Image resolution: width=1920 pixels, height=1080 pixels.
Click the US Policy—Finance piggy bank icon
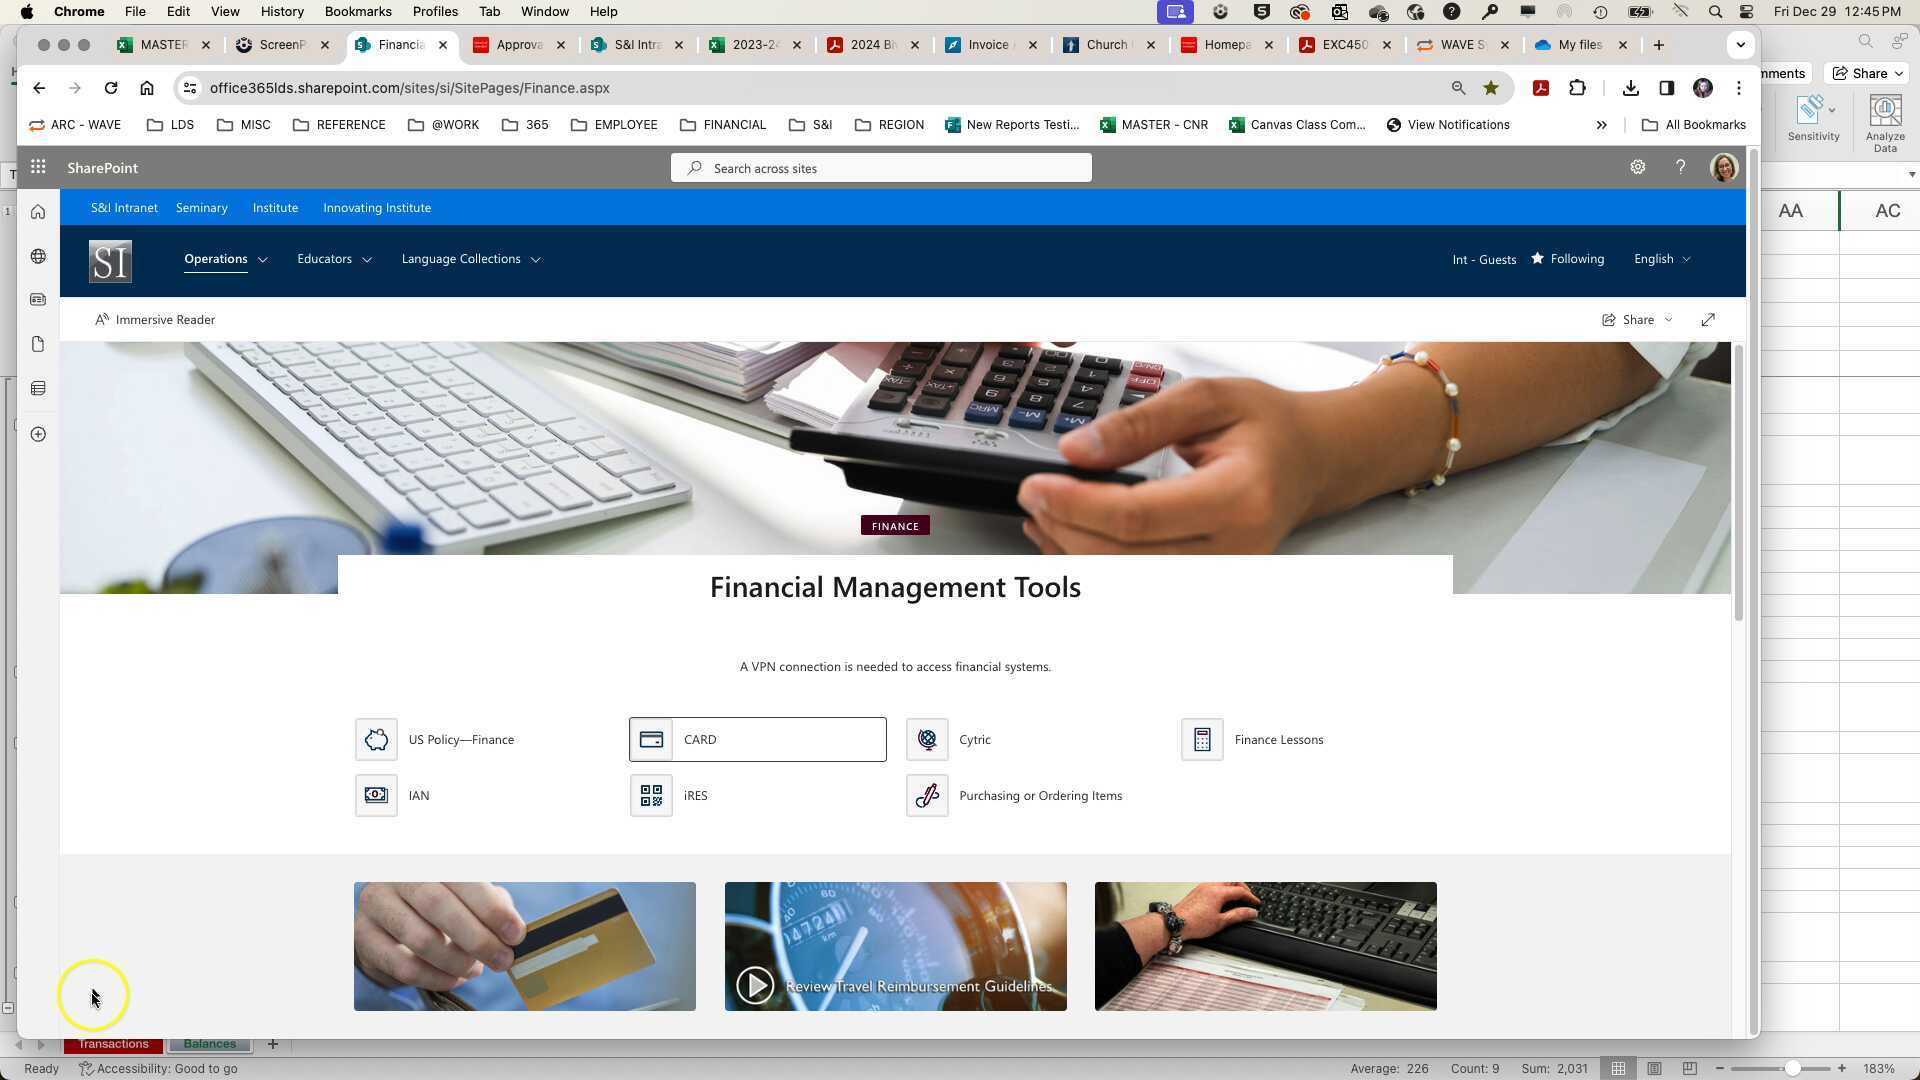(376, 740)
